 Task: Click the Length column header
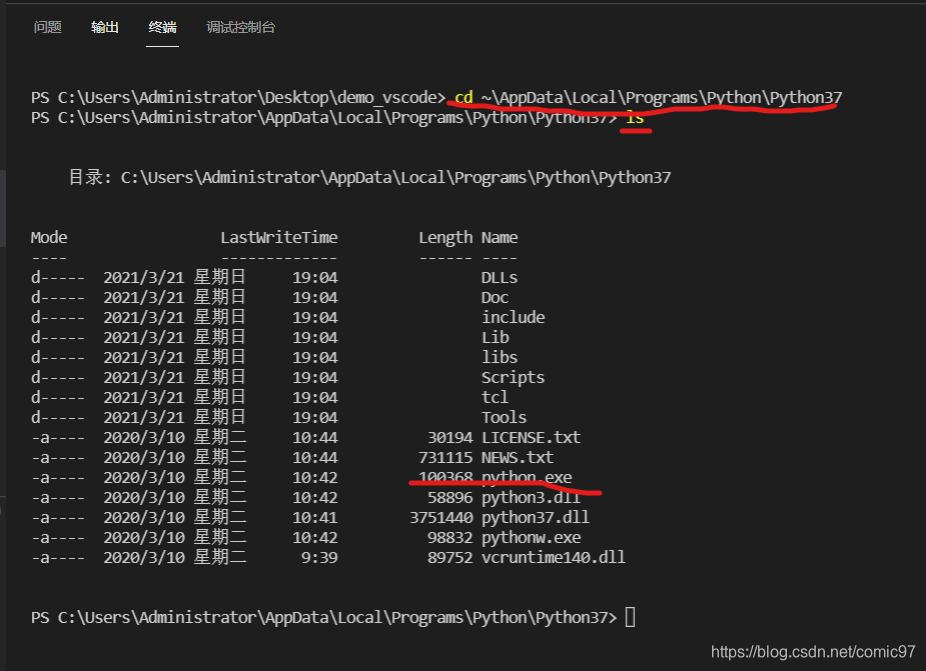445,238
